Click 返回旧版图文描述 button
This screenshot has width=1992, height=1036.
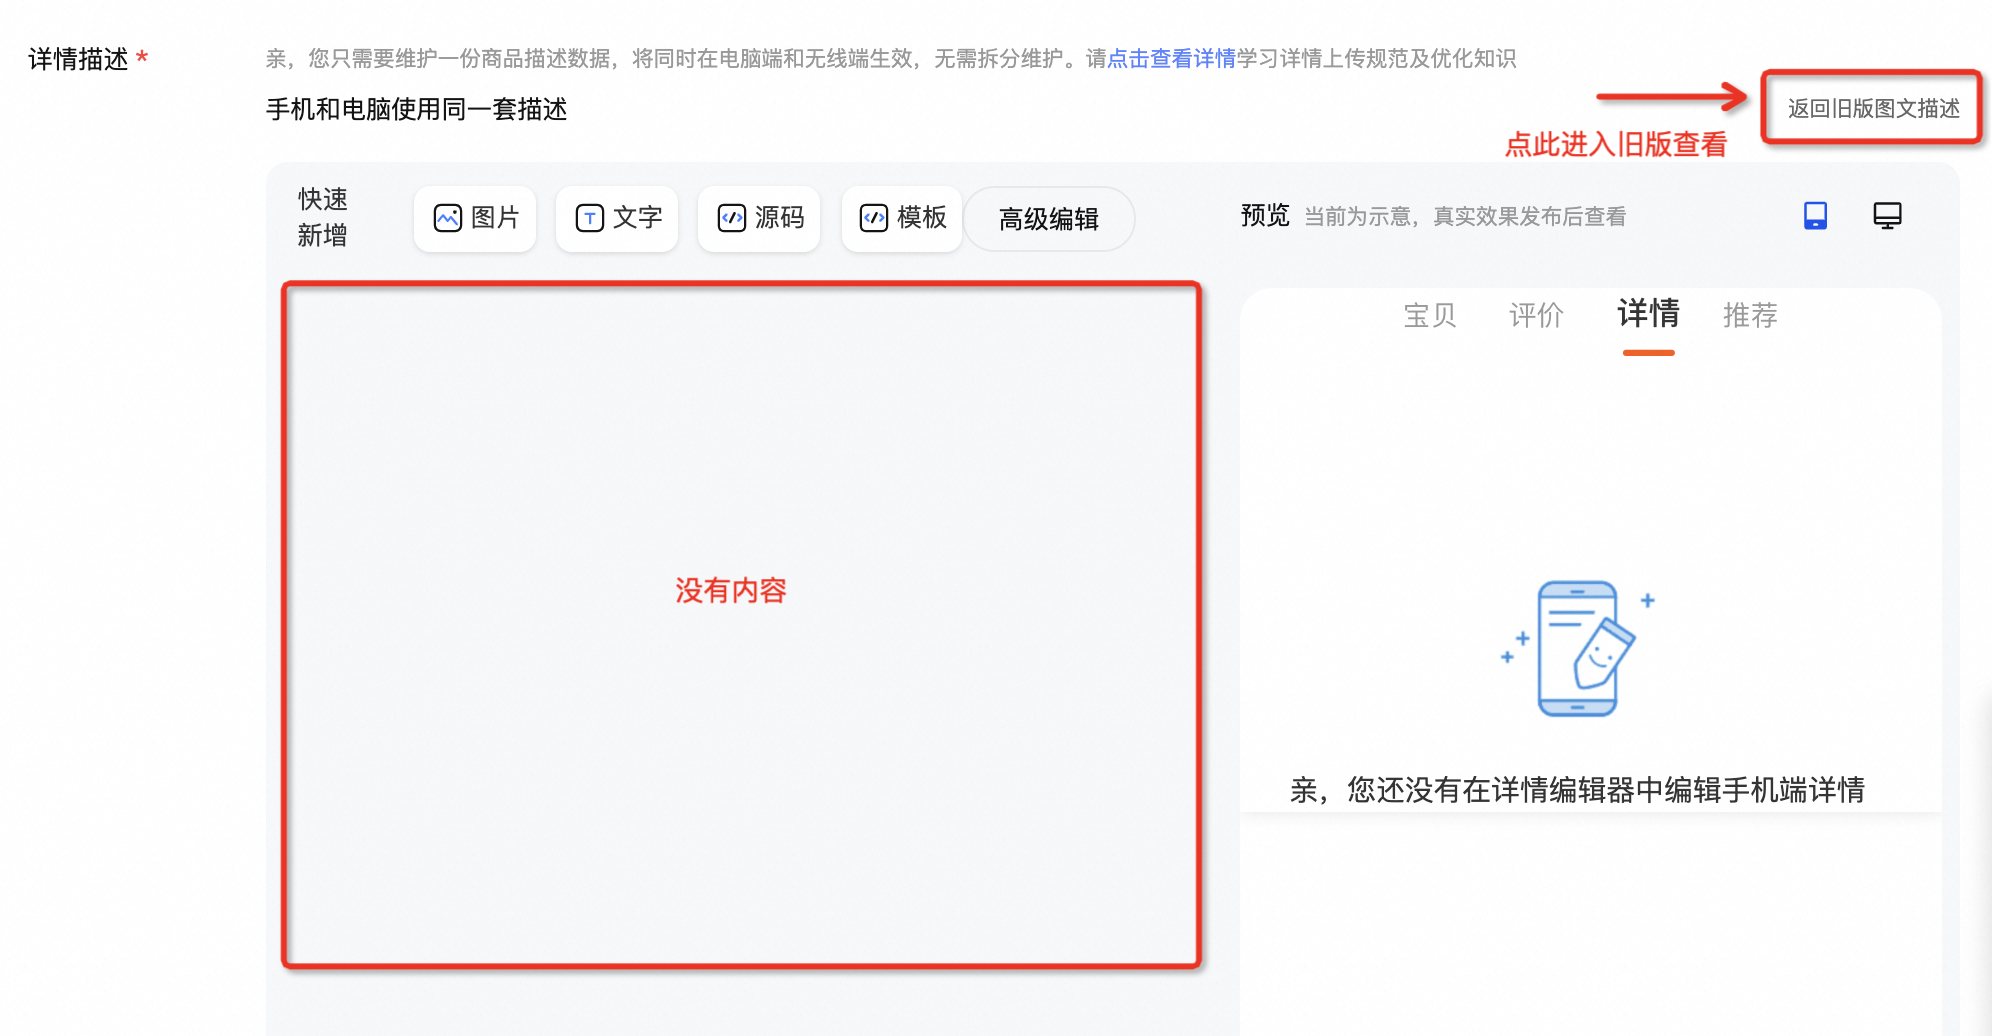tap(1873, 108)
